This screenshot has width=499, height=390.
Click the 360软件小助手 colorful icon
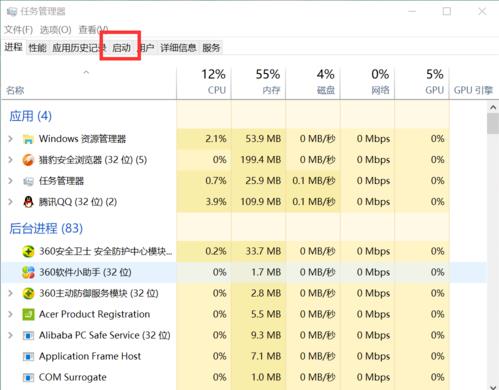click(x=28, y=272)
